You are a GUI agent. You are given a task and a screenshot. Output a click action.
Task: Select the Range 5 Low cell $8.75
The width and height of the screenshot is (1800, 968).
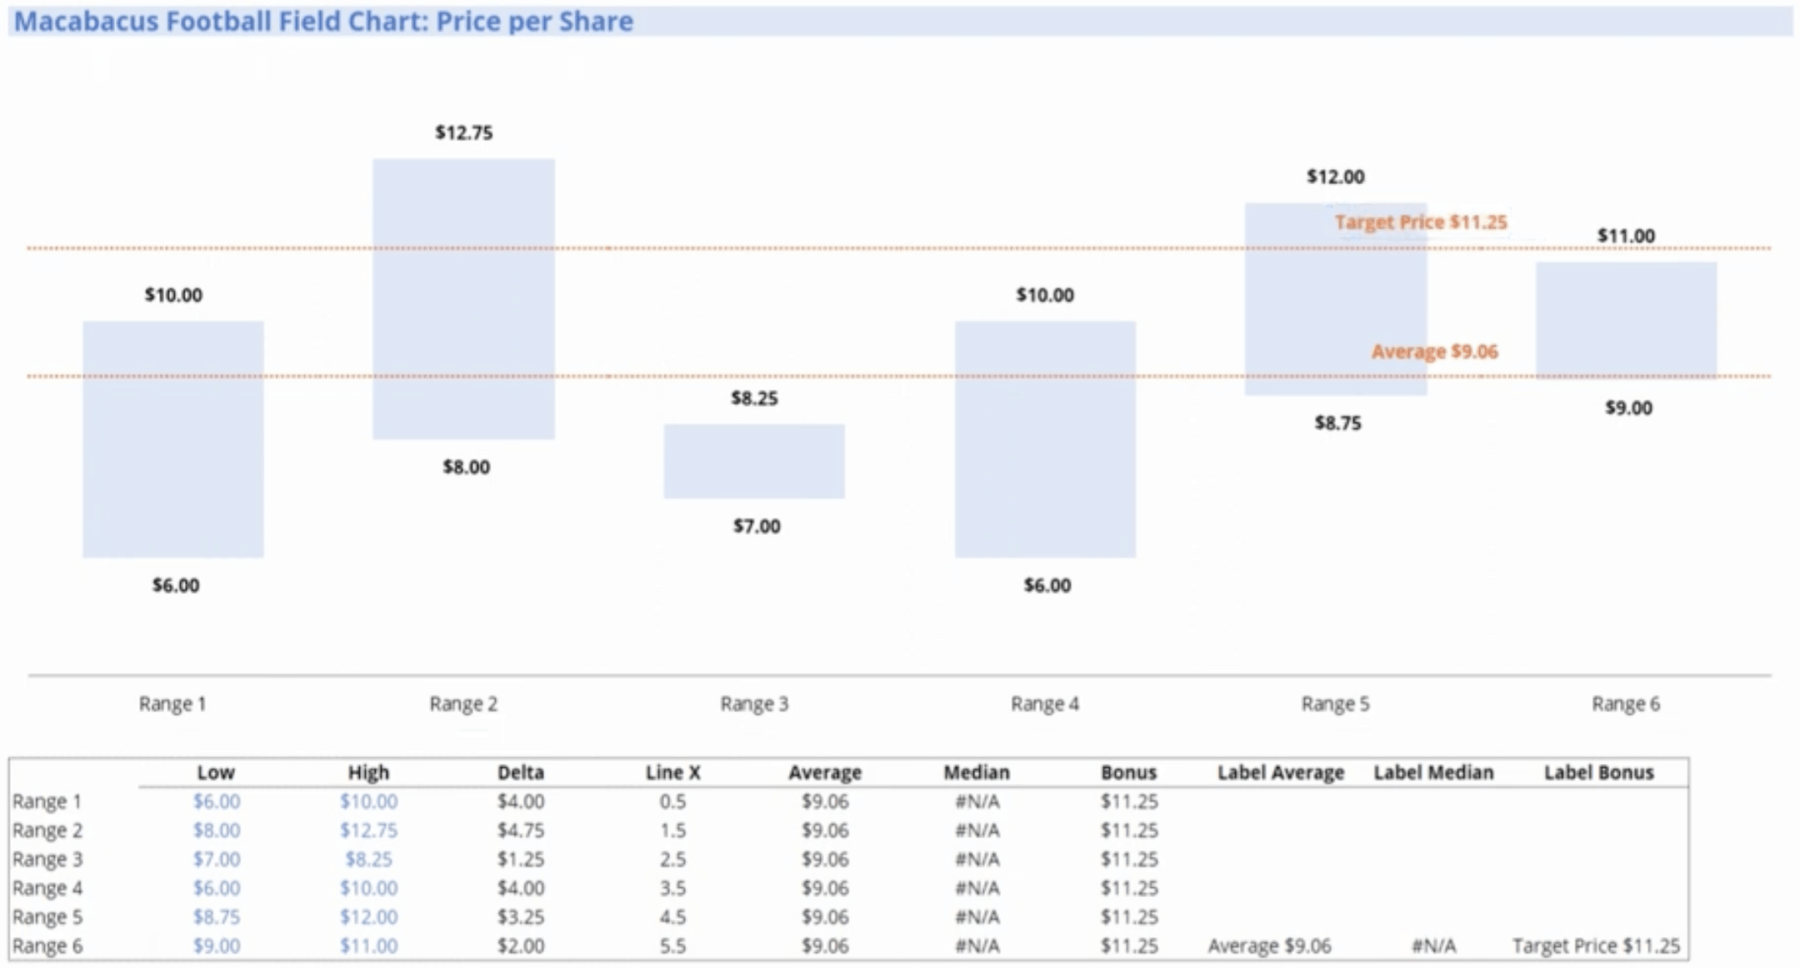coord(216,917)
